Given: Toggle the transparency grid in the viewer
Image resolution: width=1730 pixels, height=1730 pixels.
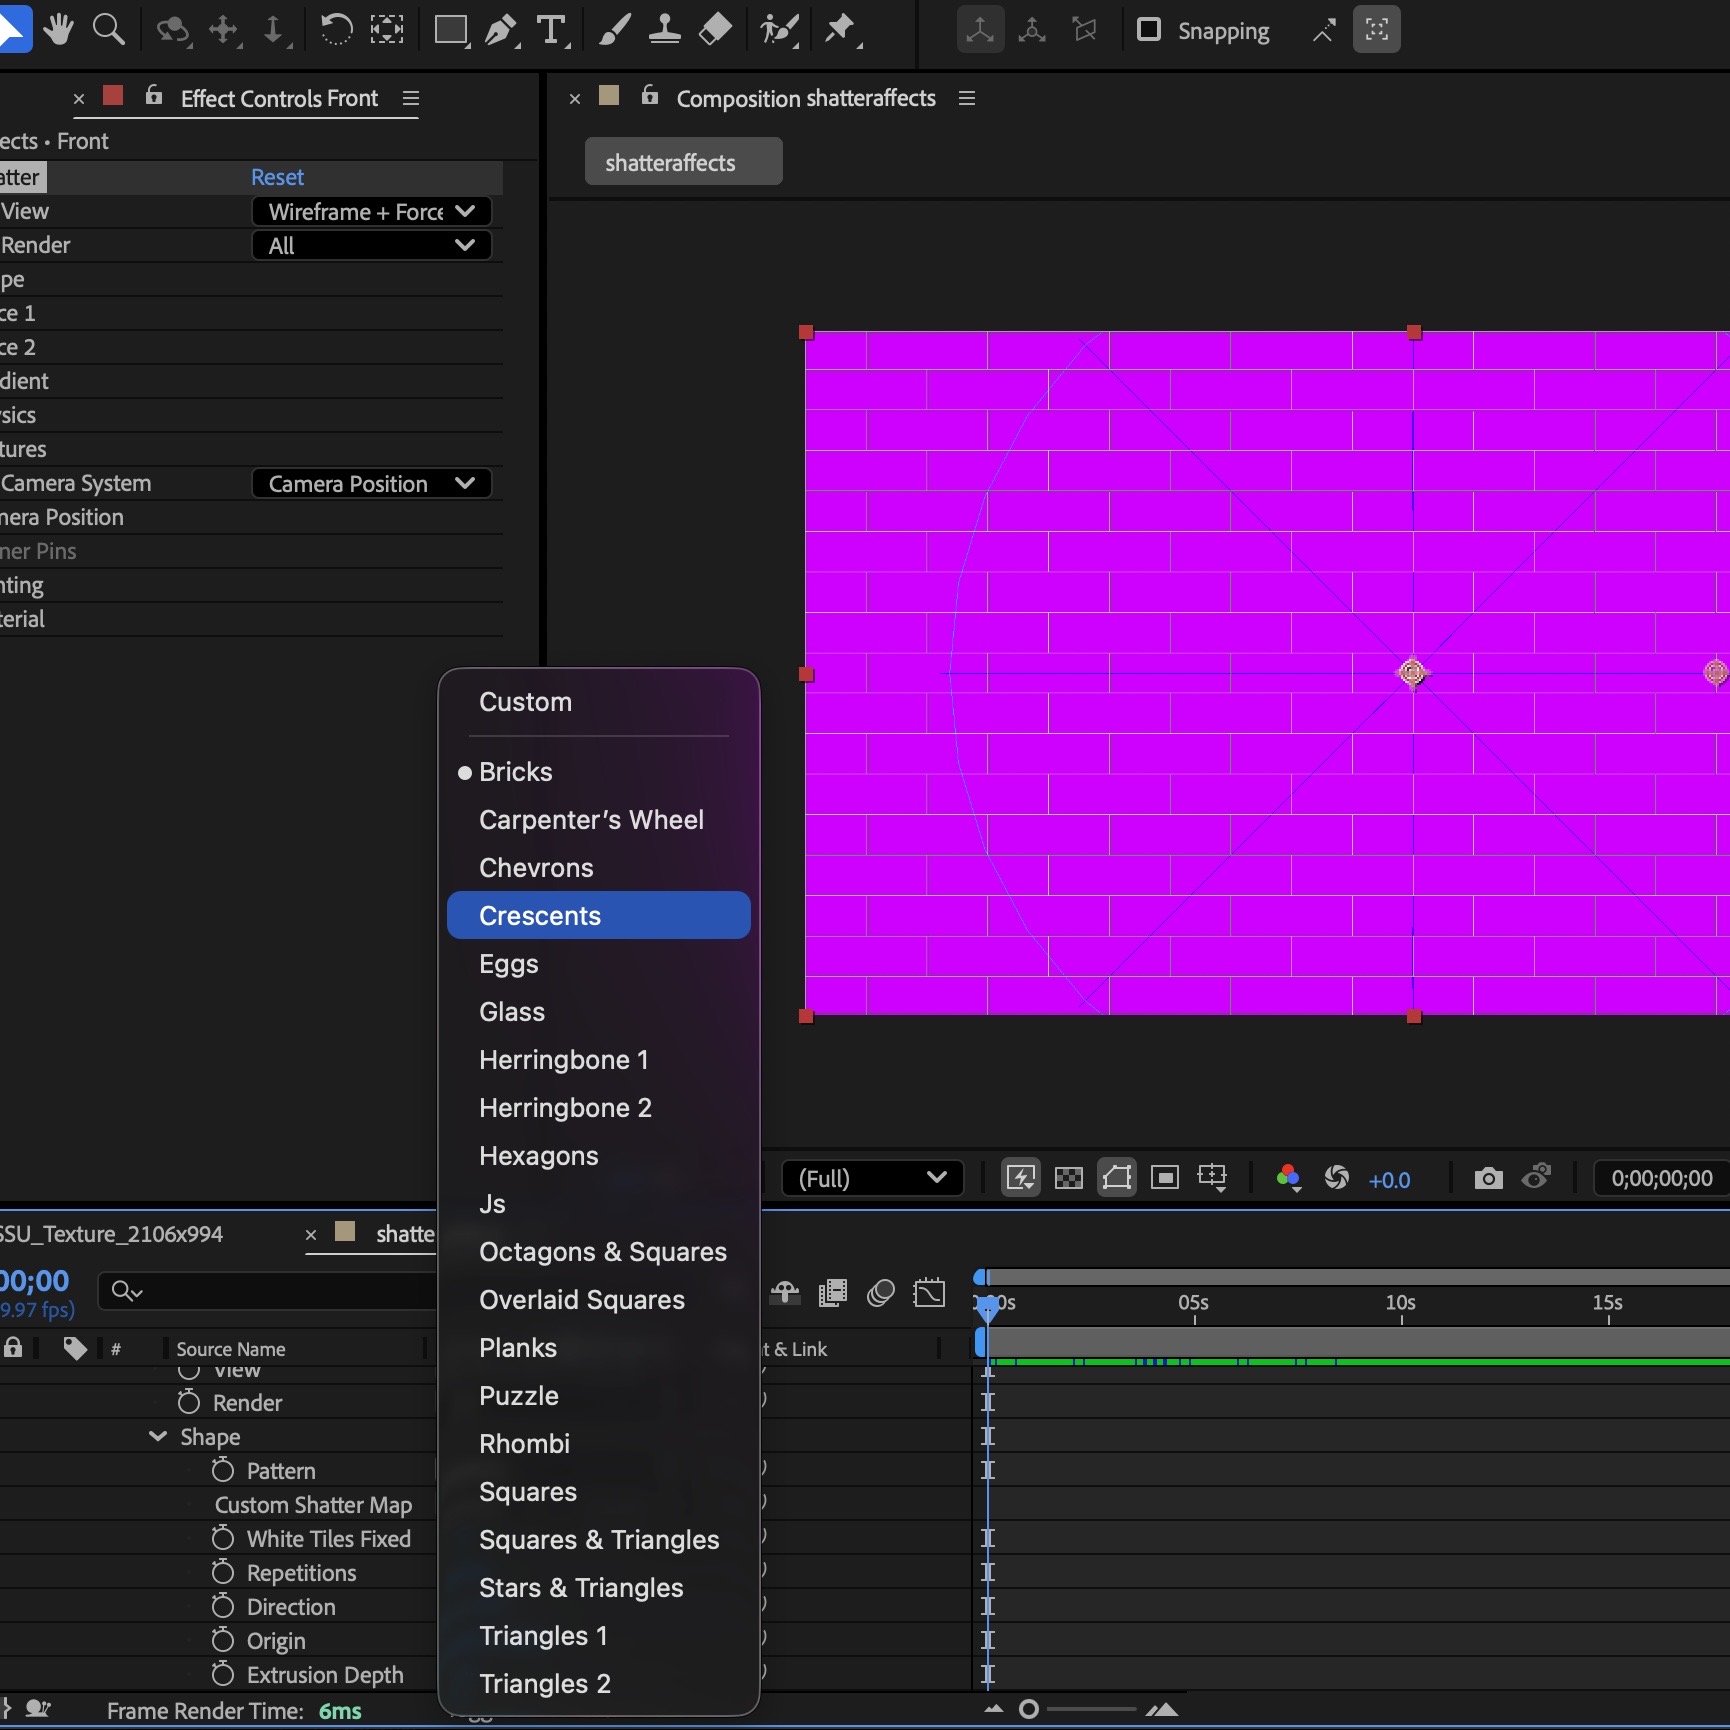Looking at the screenshot, I should coord(1068,1177).
